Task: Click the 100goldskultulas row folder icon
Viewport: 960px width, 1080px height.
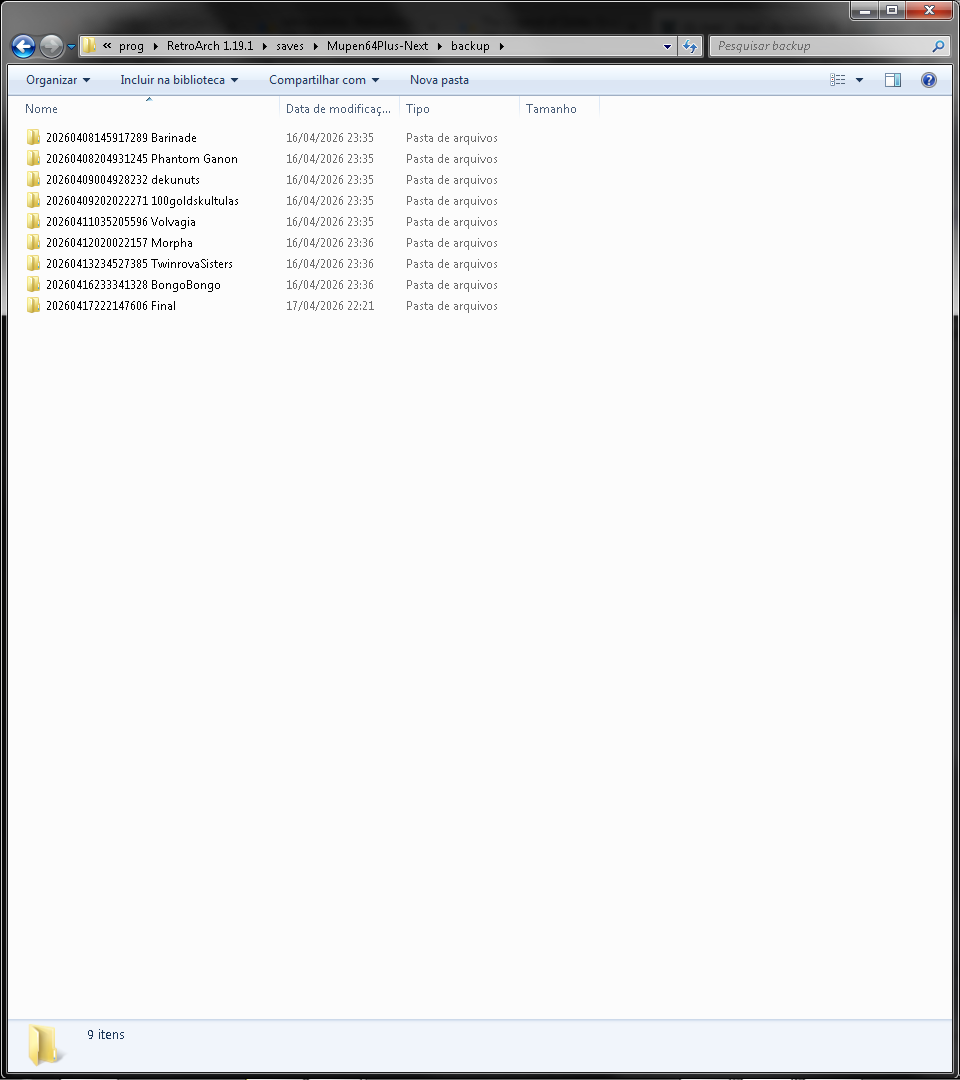Action: tap(34, 200)
